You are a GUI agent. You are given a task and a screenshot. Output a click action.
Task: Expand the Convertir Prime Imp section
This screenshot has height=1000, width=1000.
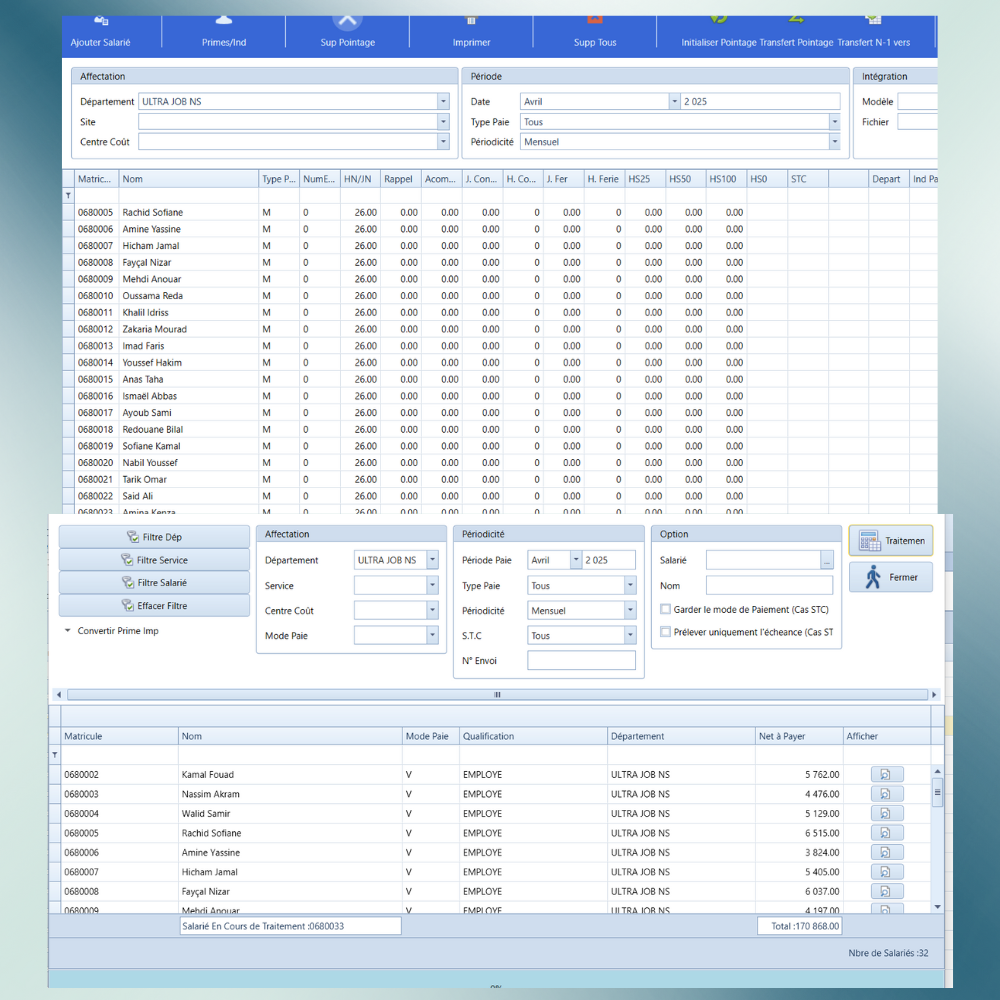[x=67, y=631]
